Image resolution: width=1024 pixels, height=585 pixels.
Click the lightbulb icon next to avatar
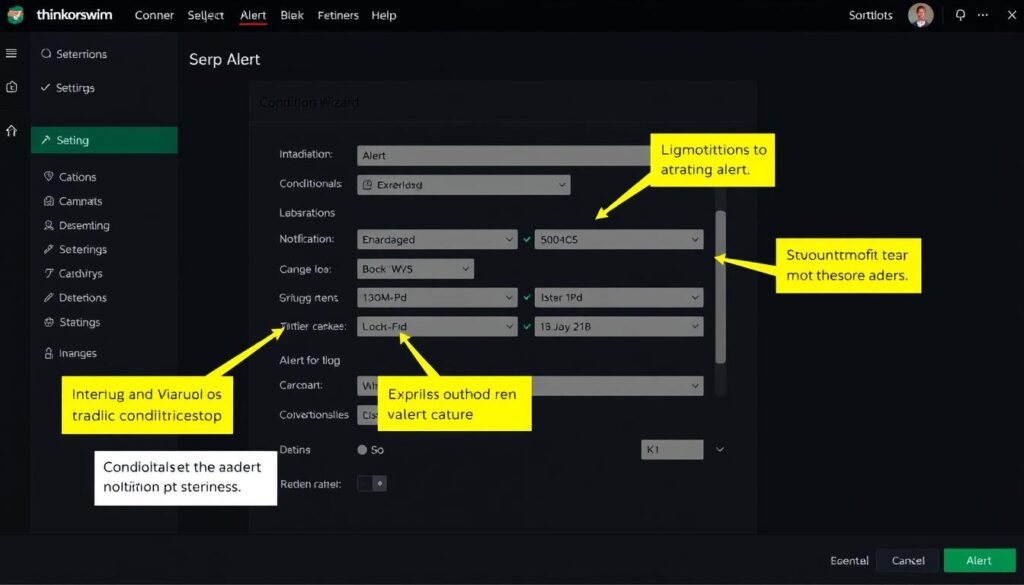point(960,15)
